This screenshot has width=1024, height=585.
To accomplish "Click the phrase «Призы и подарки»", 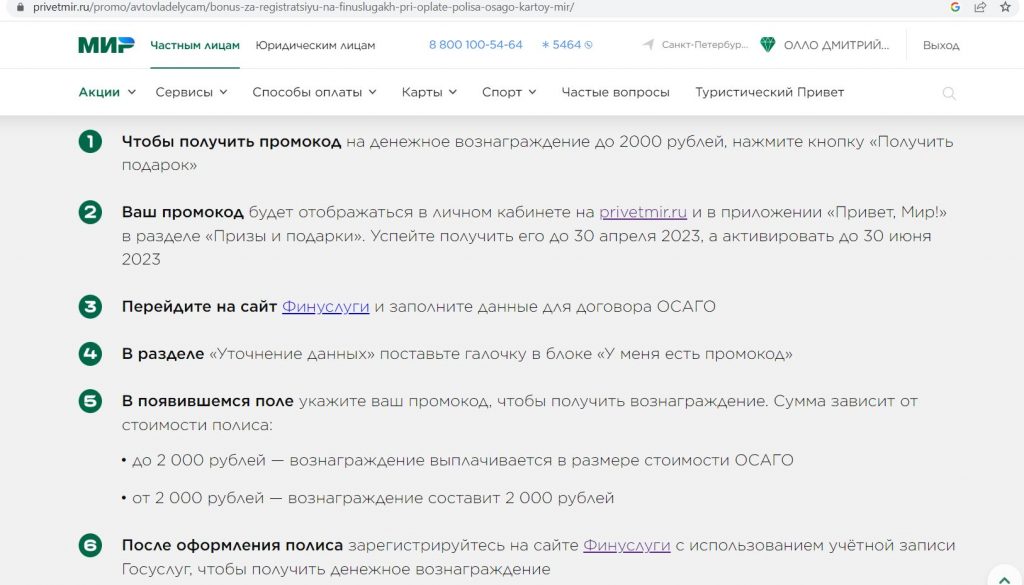I will coord(285,236).
